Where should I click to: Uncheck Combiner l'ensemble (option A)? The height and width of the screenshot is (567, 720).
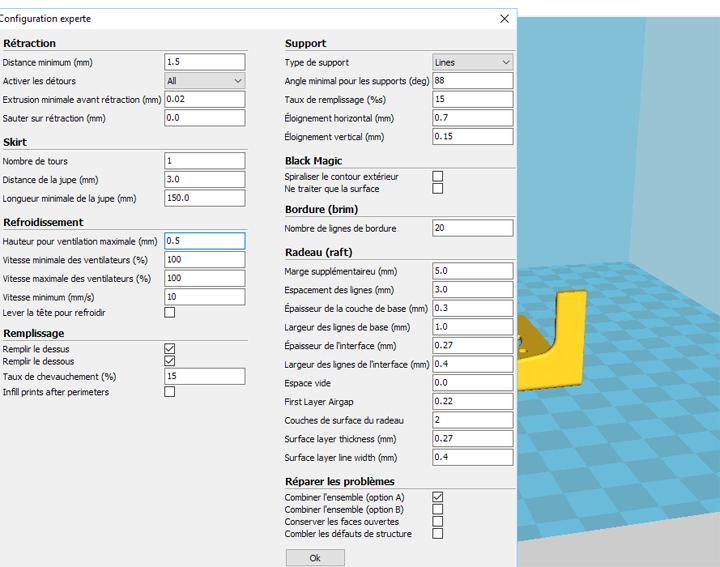click(438, 497)
